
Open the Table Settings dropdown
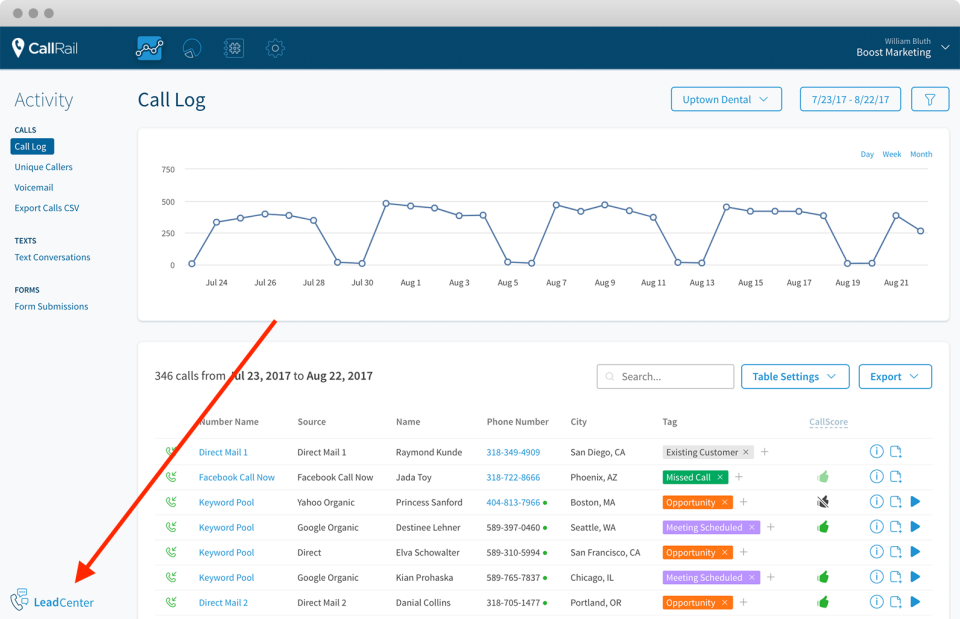[x=795, y=377]
